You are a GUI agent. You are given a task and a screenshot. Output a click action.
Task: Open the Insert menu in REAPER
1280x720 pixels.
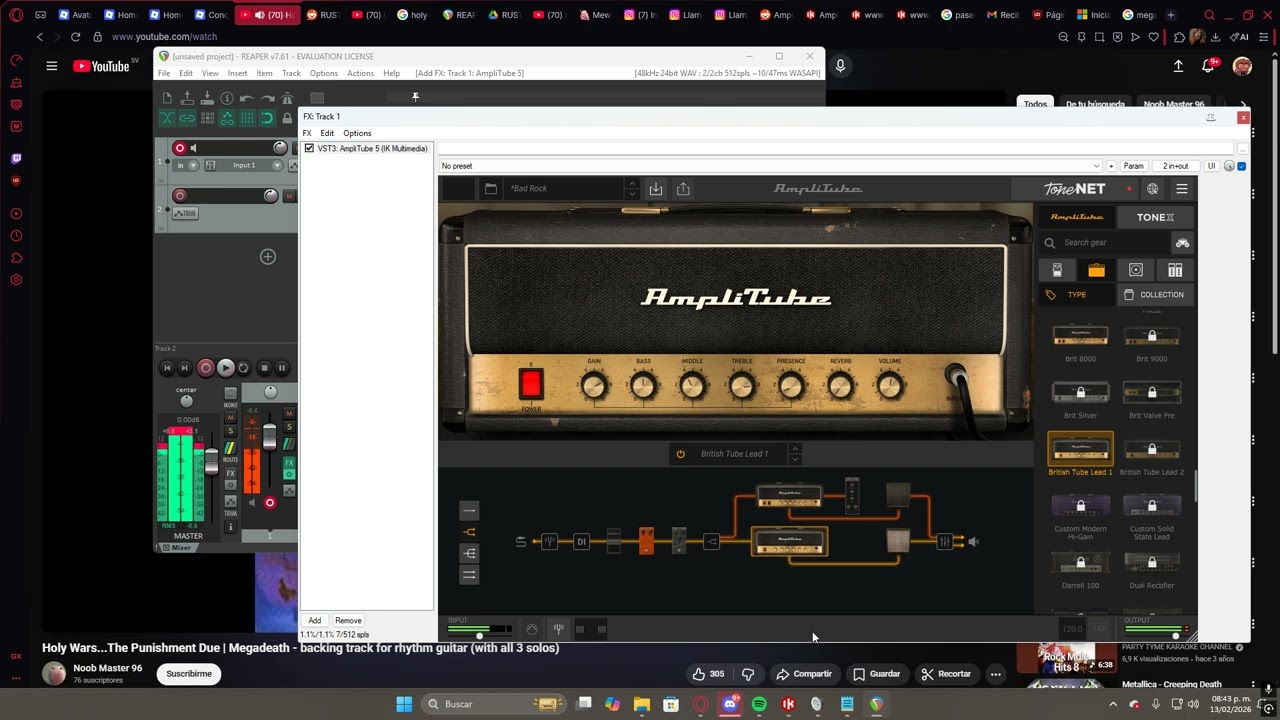pos(237,73)
